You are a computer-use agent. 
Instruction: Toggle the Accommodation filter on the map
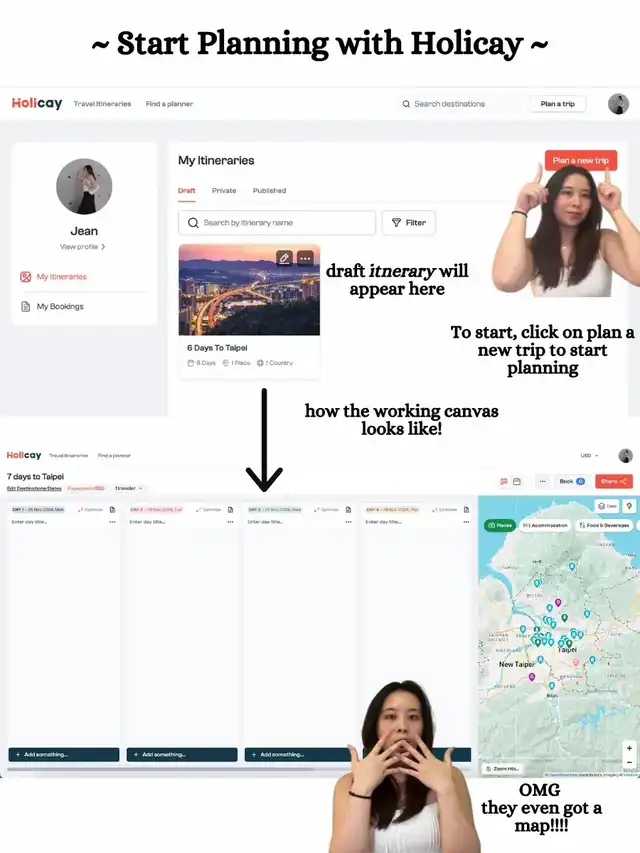point(544,525)
